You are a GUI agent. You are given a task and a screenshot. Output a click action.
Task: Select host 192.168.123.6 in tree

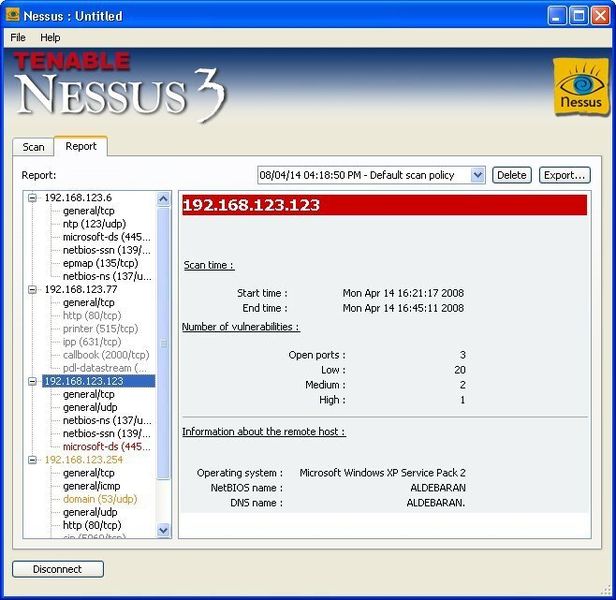coord(78,198)
